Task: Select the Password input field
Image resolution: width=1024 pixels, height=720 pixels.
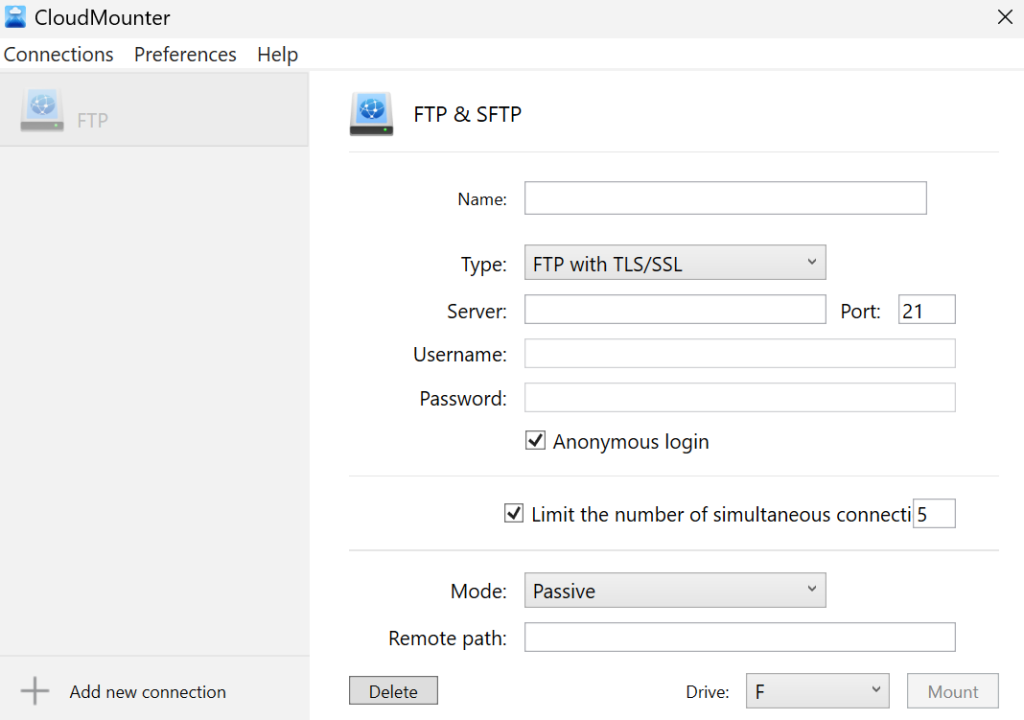Action: [x=740, y=397]
